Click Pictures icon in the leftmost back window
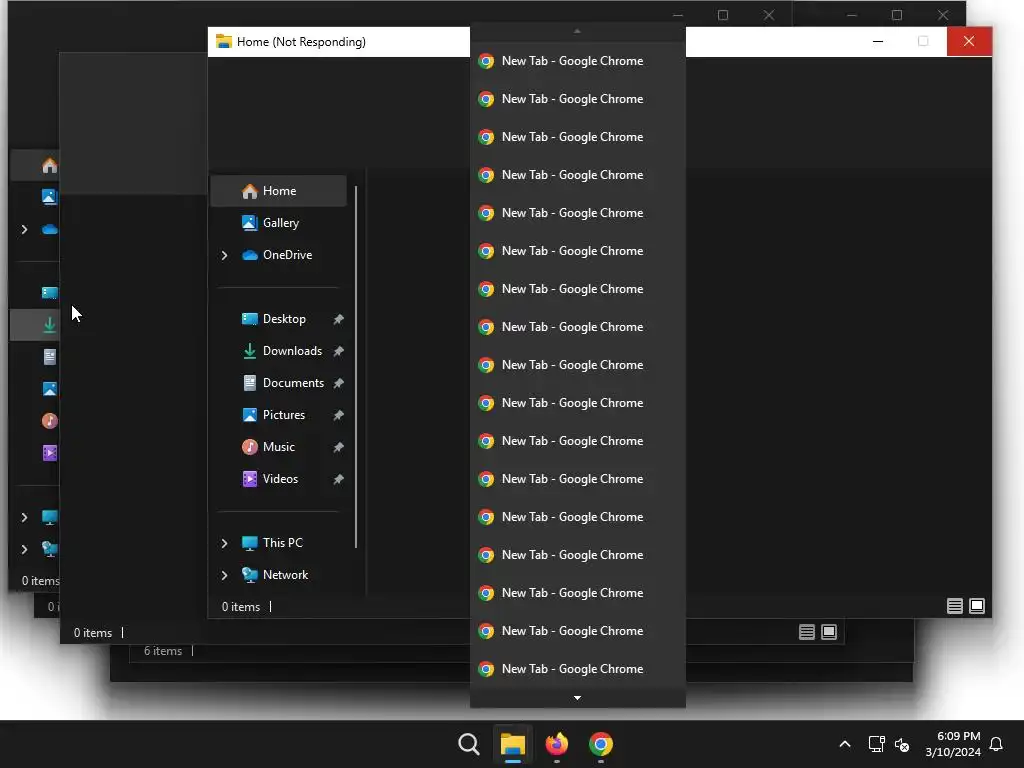1024x768 pixels. [50, 389]
